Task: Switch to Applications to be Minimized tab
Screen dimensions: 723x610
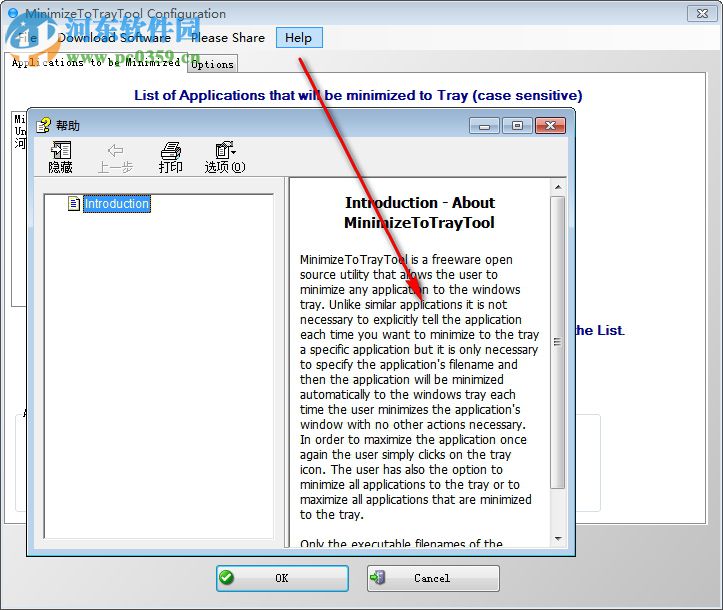Action: click(x=96, y=62)
